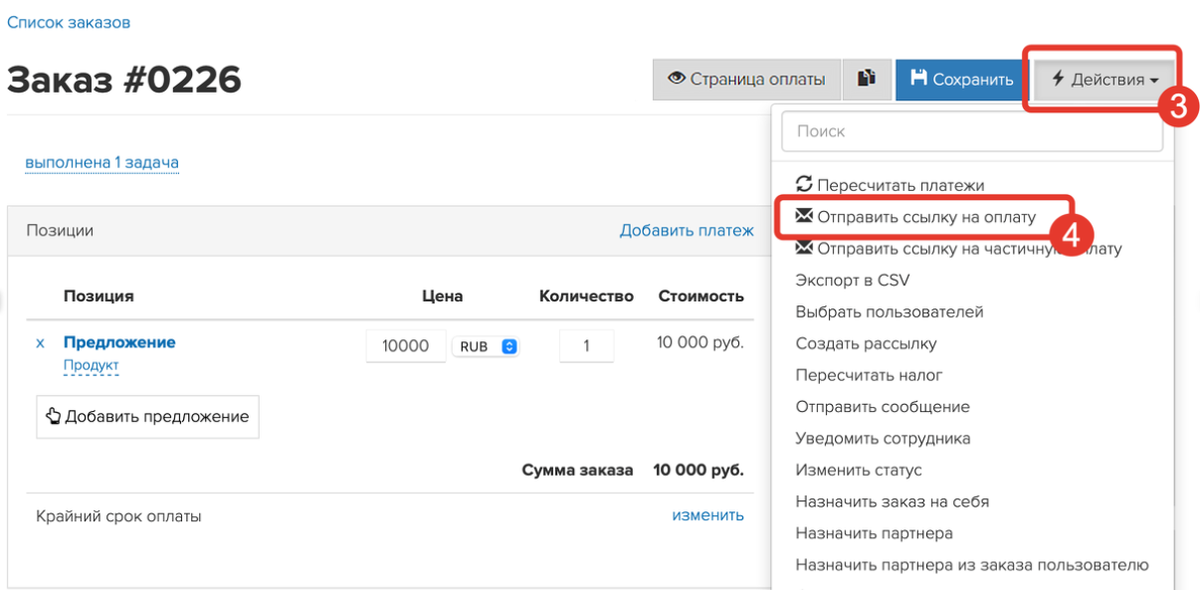Click the Заказ #0226 heading
The width and height of the screenshot is (1200, 590).
click(x=124, y=79)
